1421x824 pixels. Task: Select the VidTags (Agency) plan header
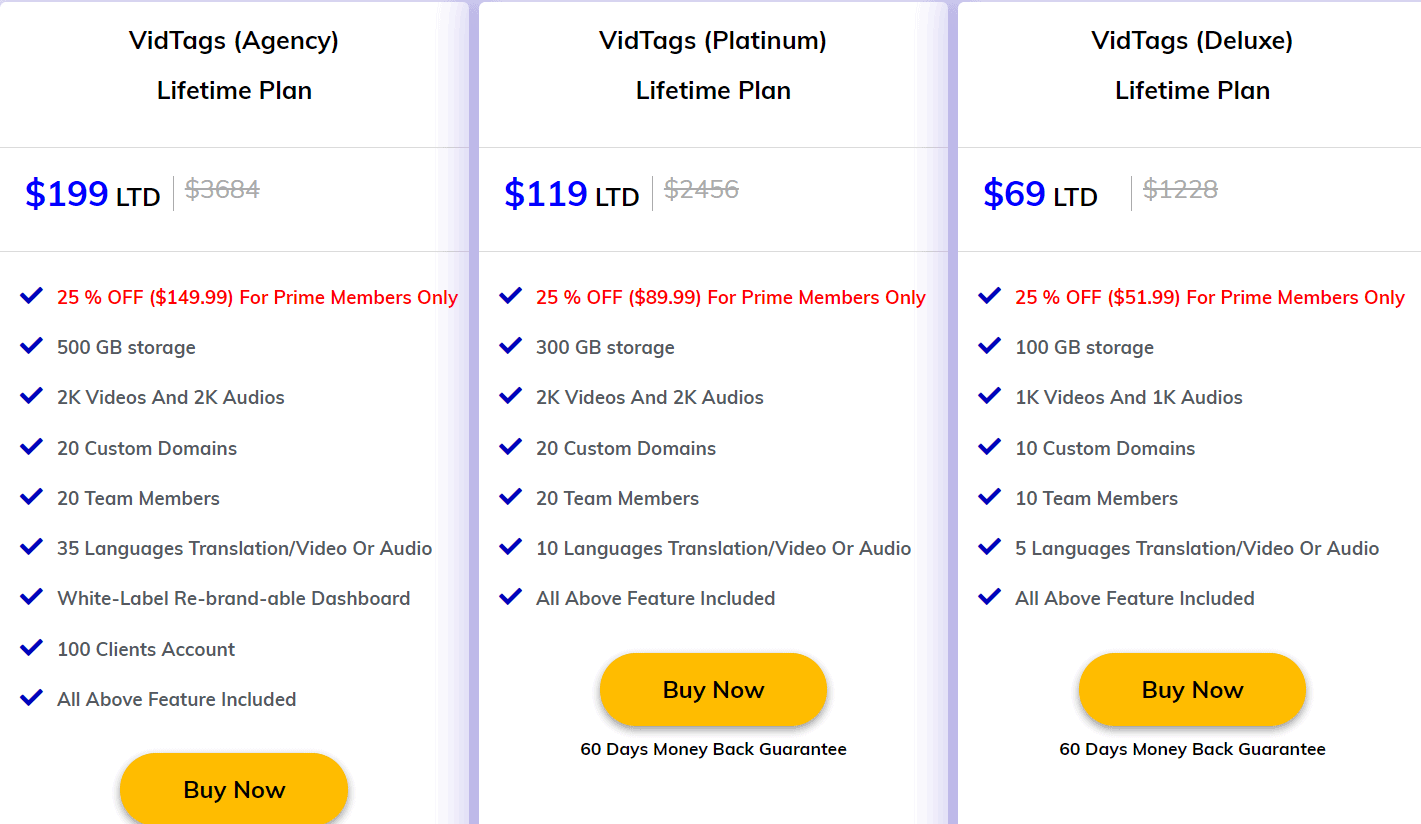(233, 41)
